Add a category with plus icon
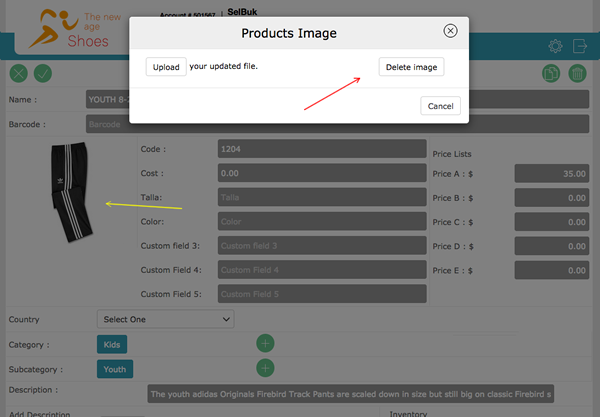Image resolution: width=600 pixels, height=417 pixels. tap(265, 344)
